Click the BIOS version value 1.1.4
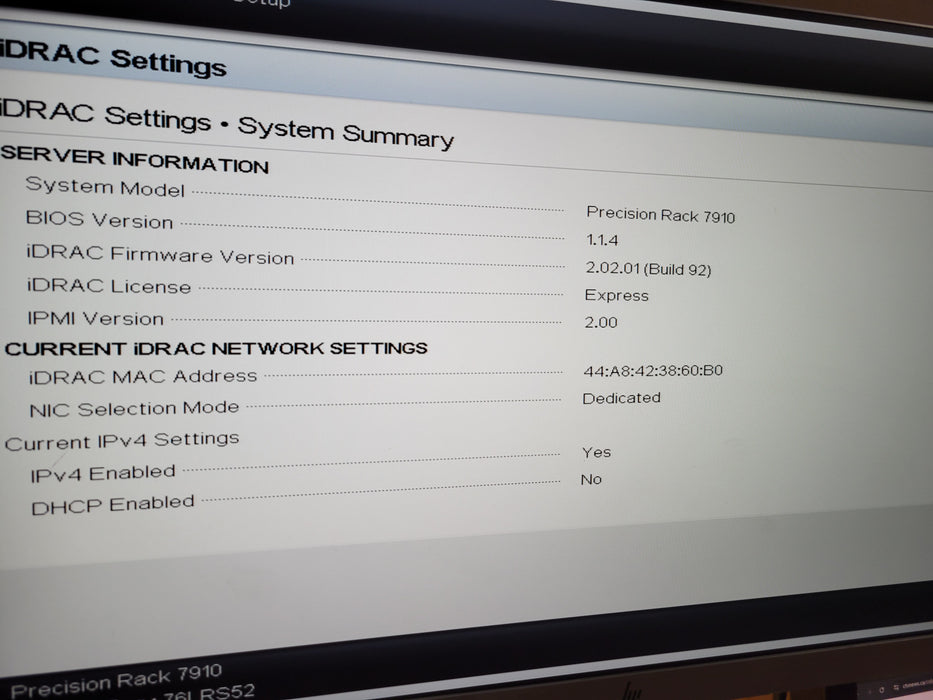 602,240
